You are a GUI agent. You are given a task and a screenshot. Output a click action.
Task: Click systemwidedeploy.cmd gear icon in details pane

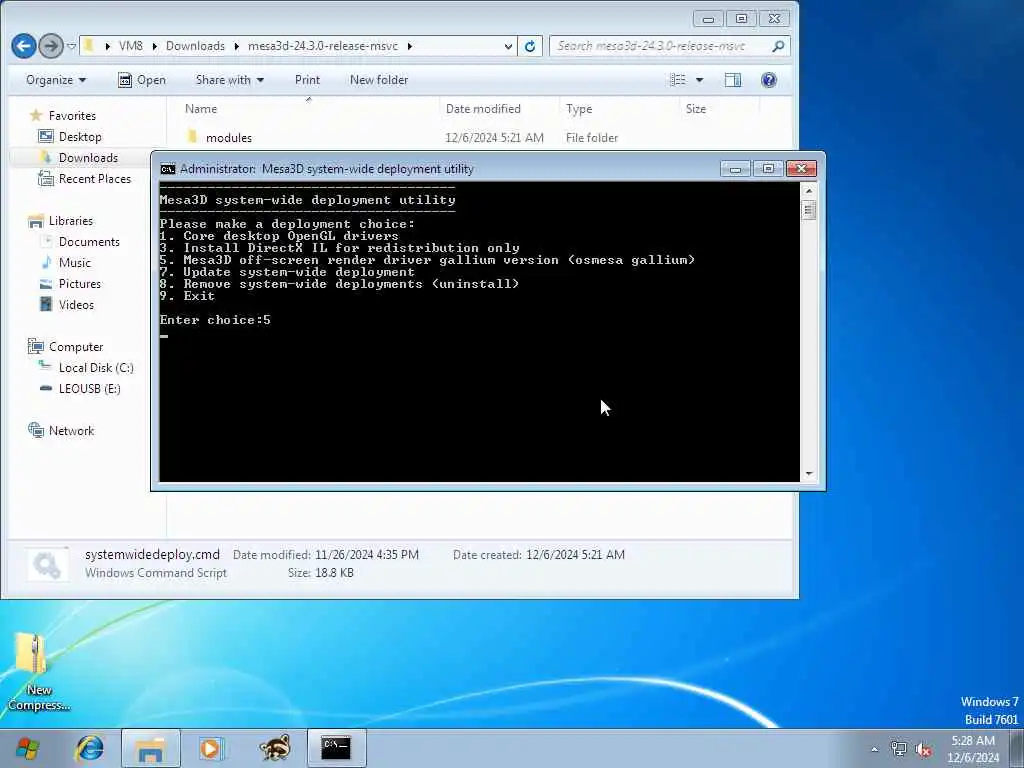[x=47, y=565]
